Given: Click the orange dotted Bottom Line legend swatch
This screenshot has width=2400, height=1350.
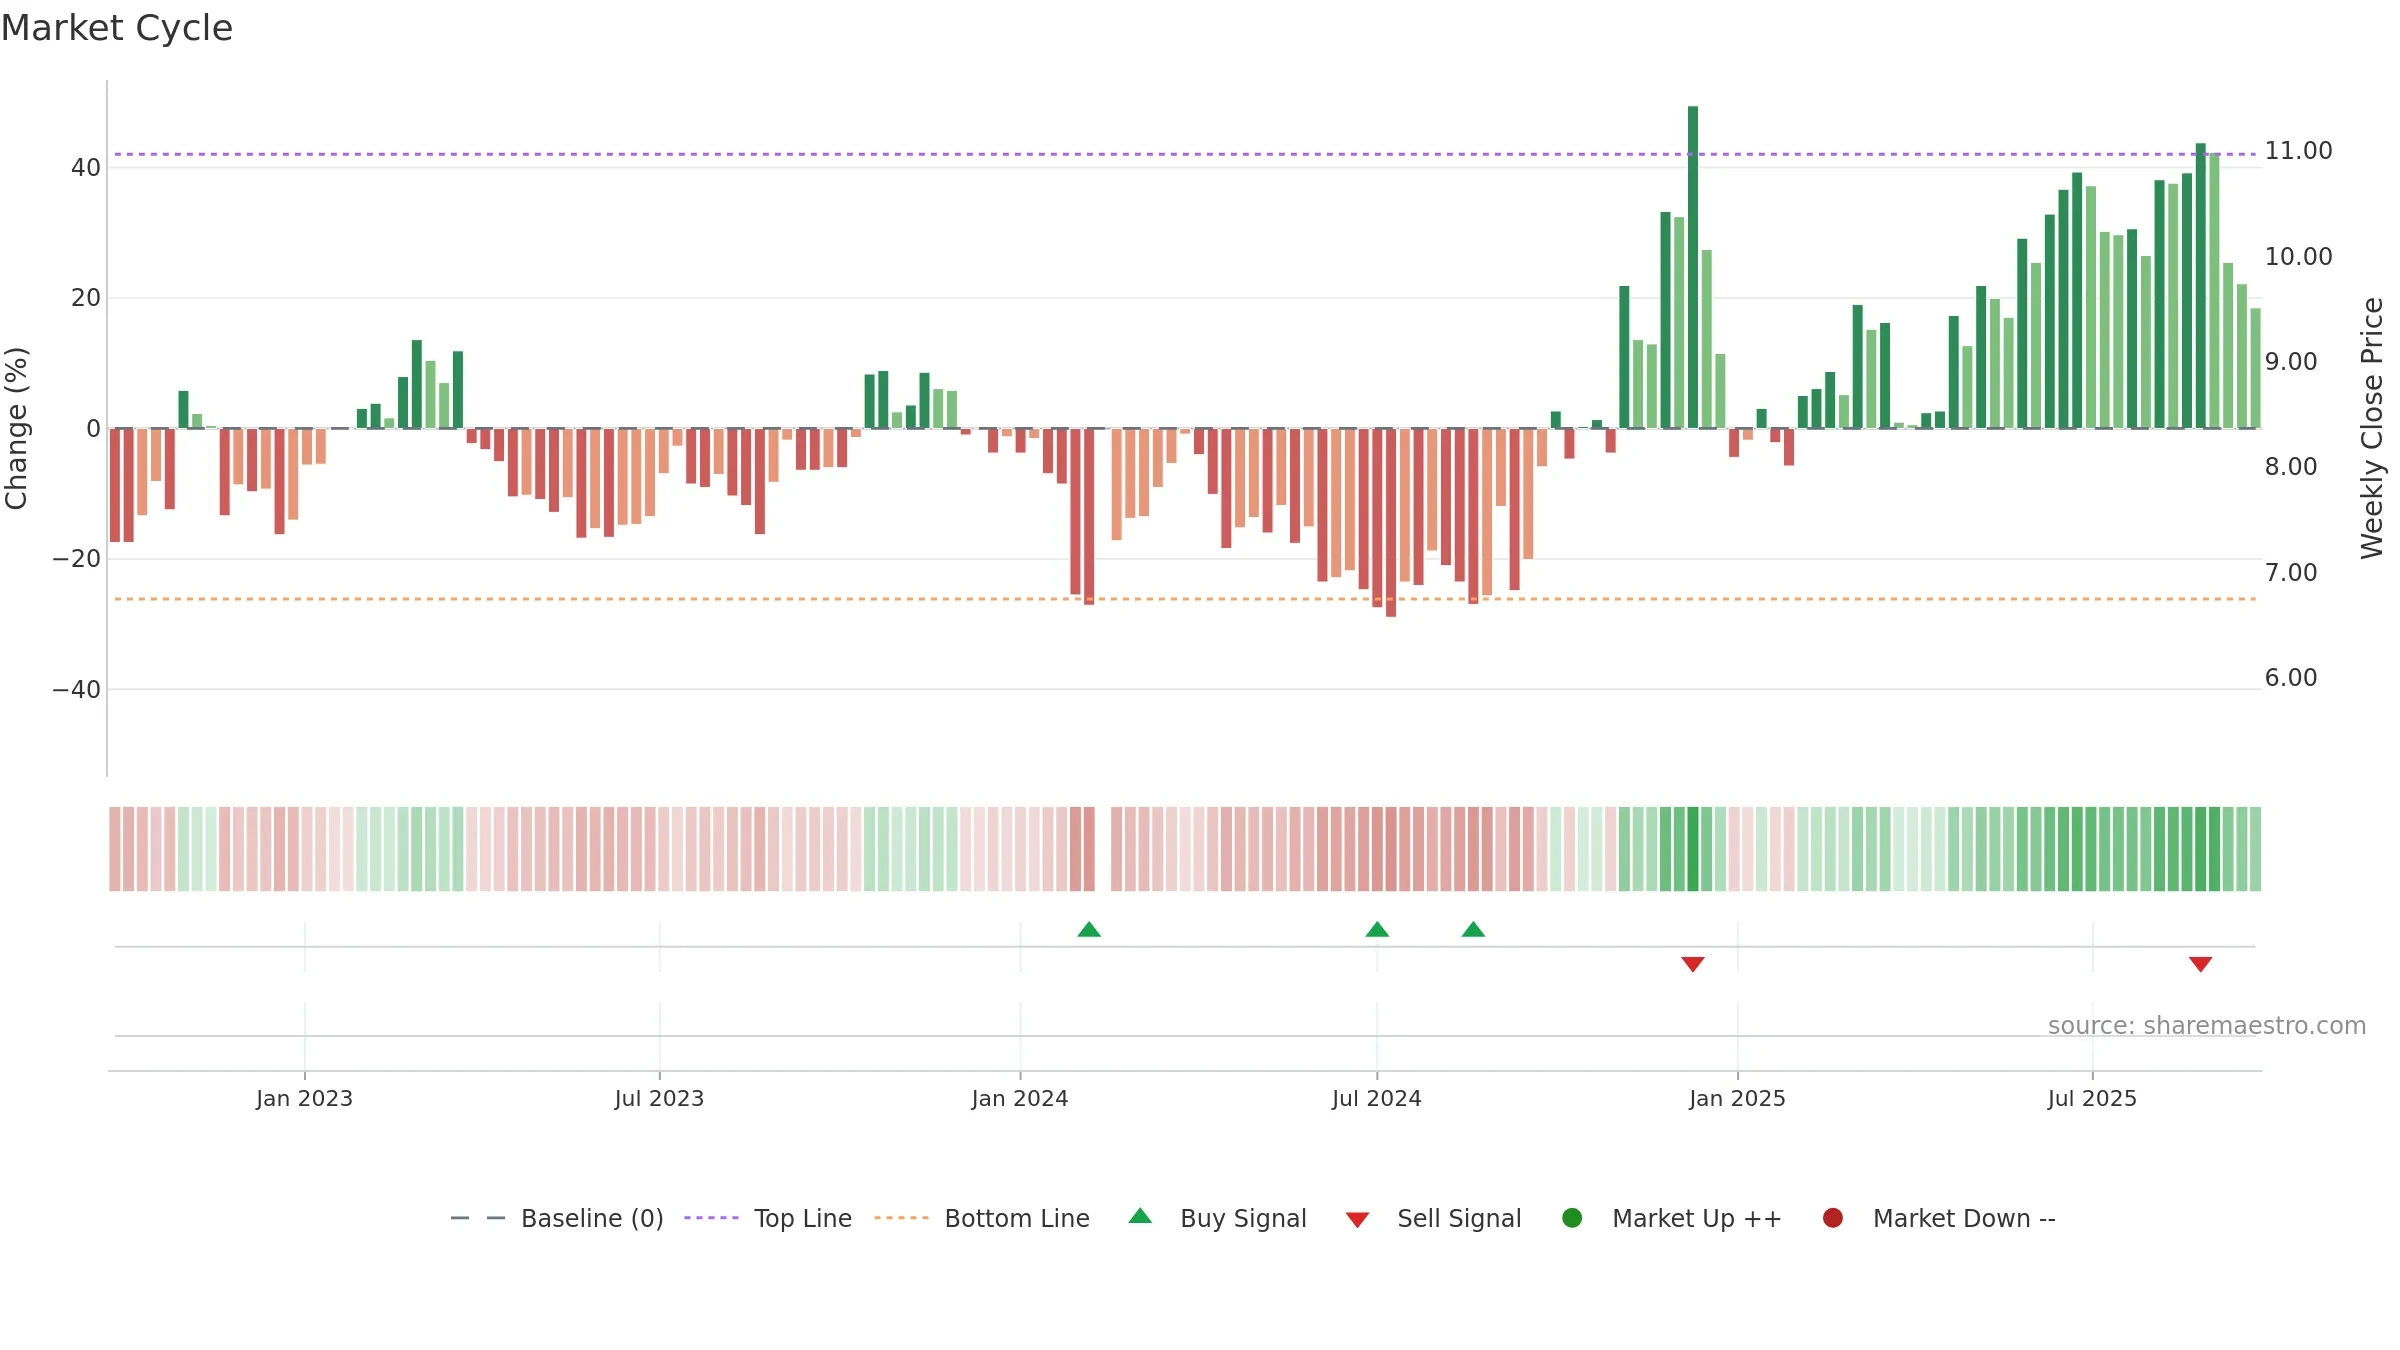Looking at the screenshot, I should click(901, 1218).
